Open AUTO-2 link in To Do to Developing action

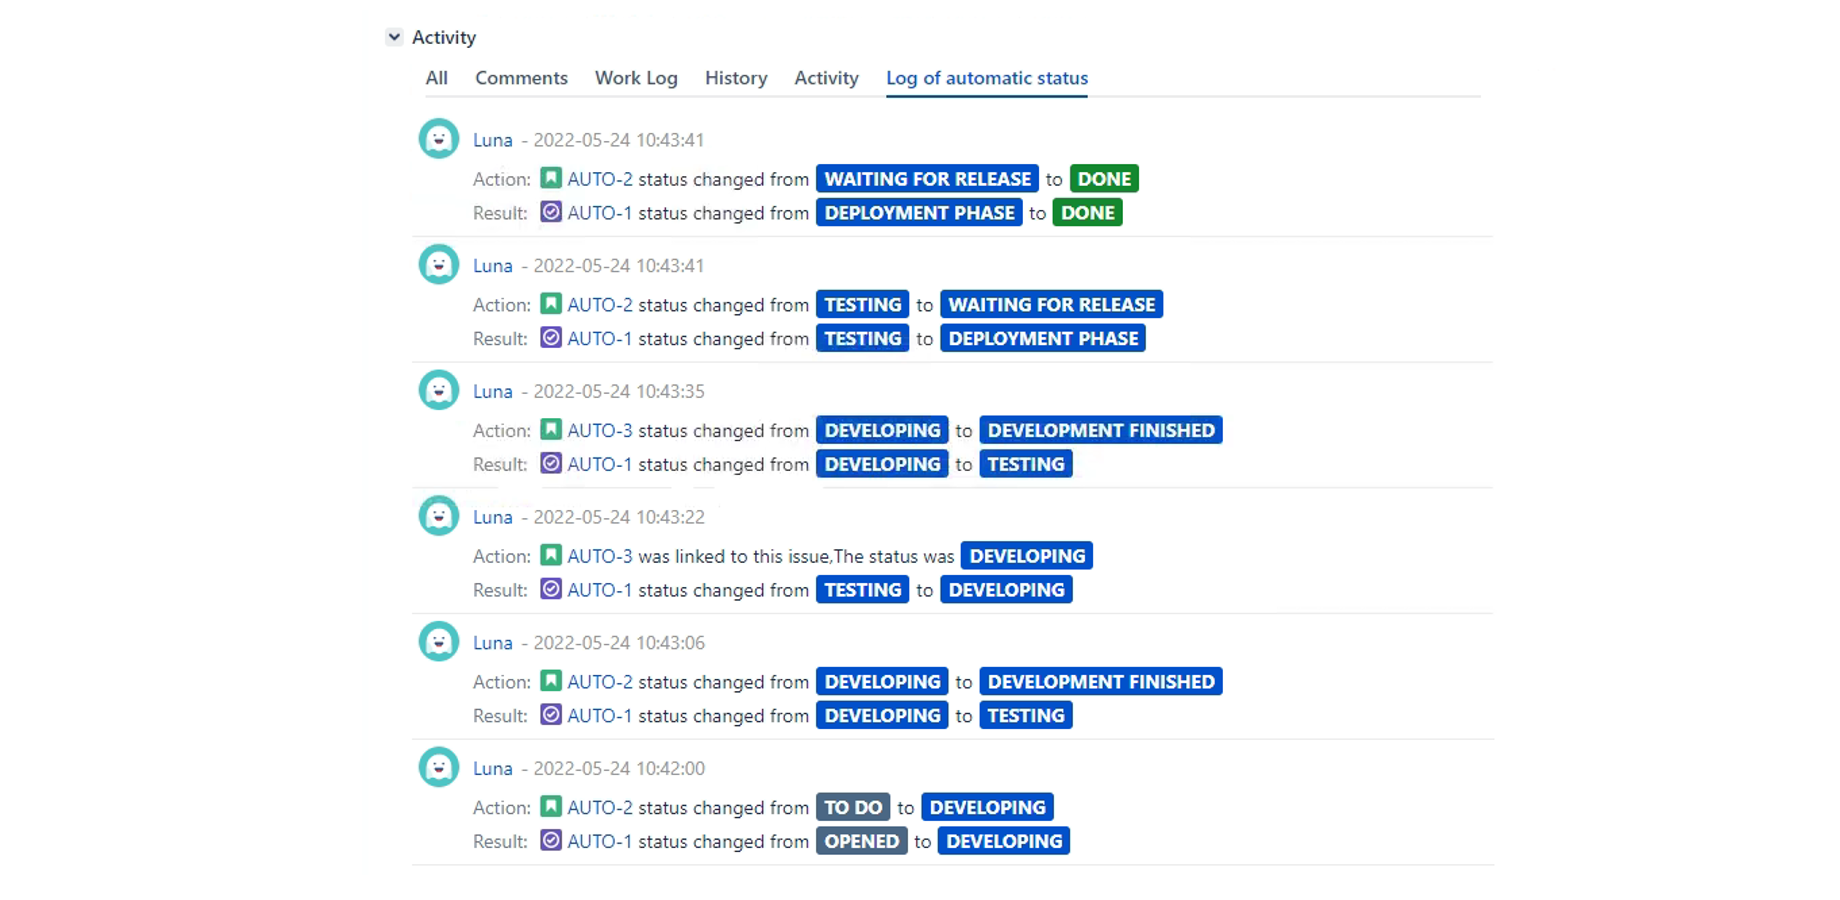coord(600,808)
